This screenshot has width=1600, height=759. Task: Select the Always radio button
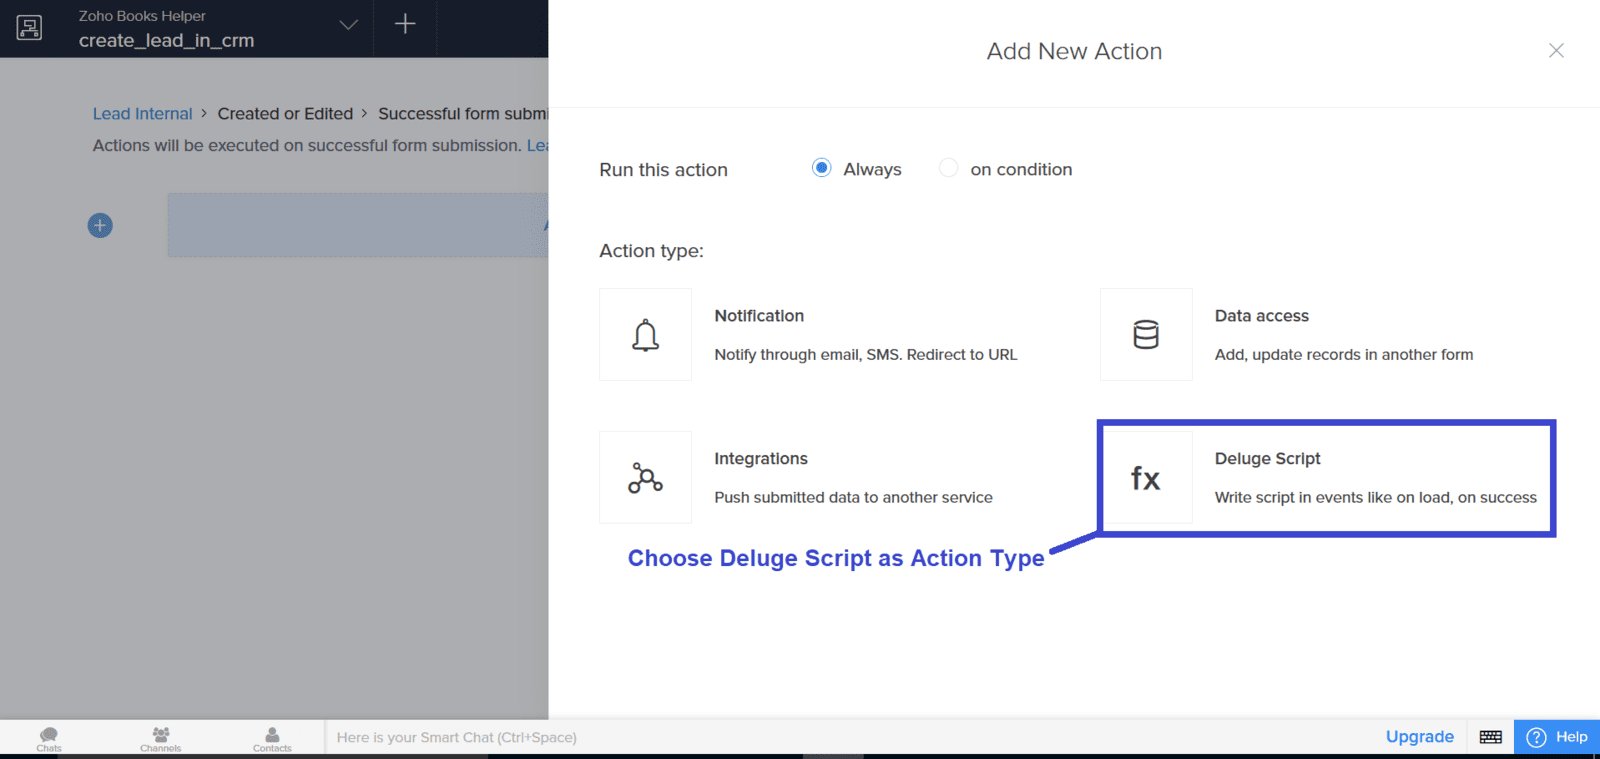pos(821,168)
